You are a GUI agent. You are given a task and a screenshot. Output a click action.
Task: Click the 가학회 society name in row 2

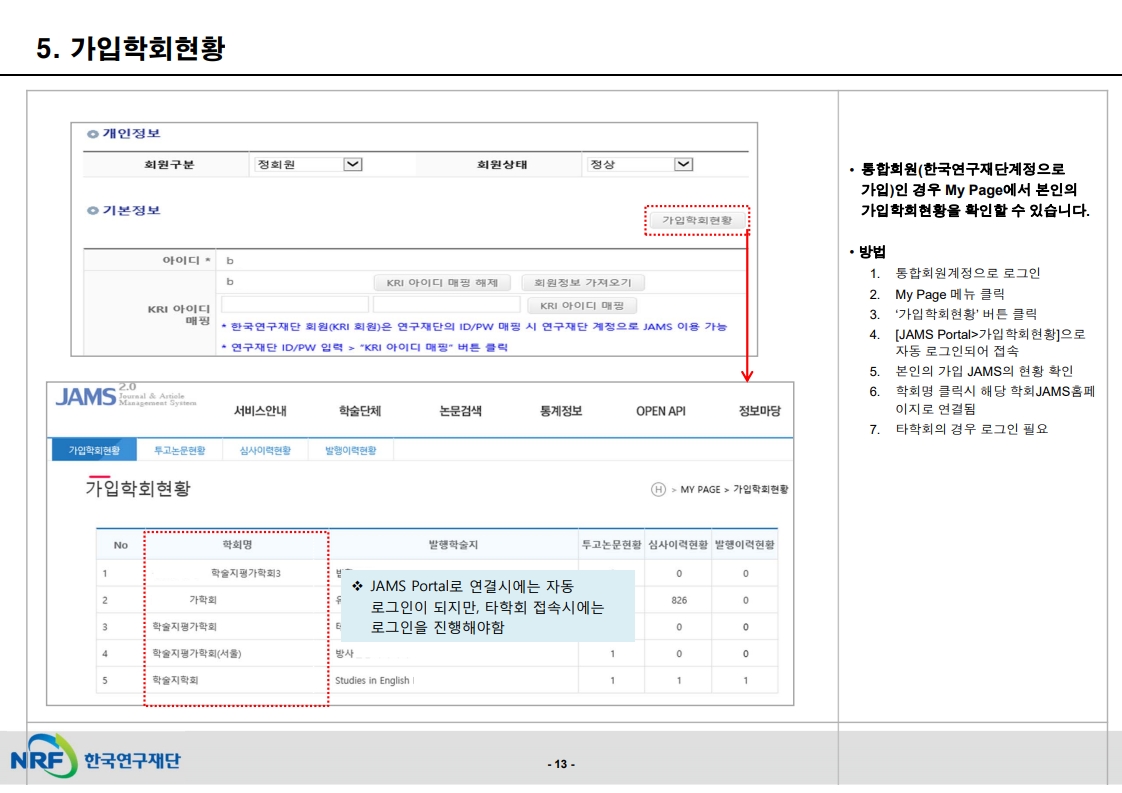tap(203, 600)
